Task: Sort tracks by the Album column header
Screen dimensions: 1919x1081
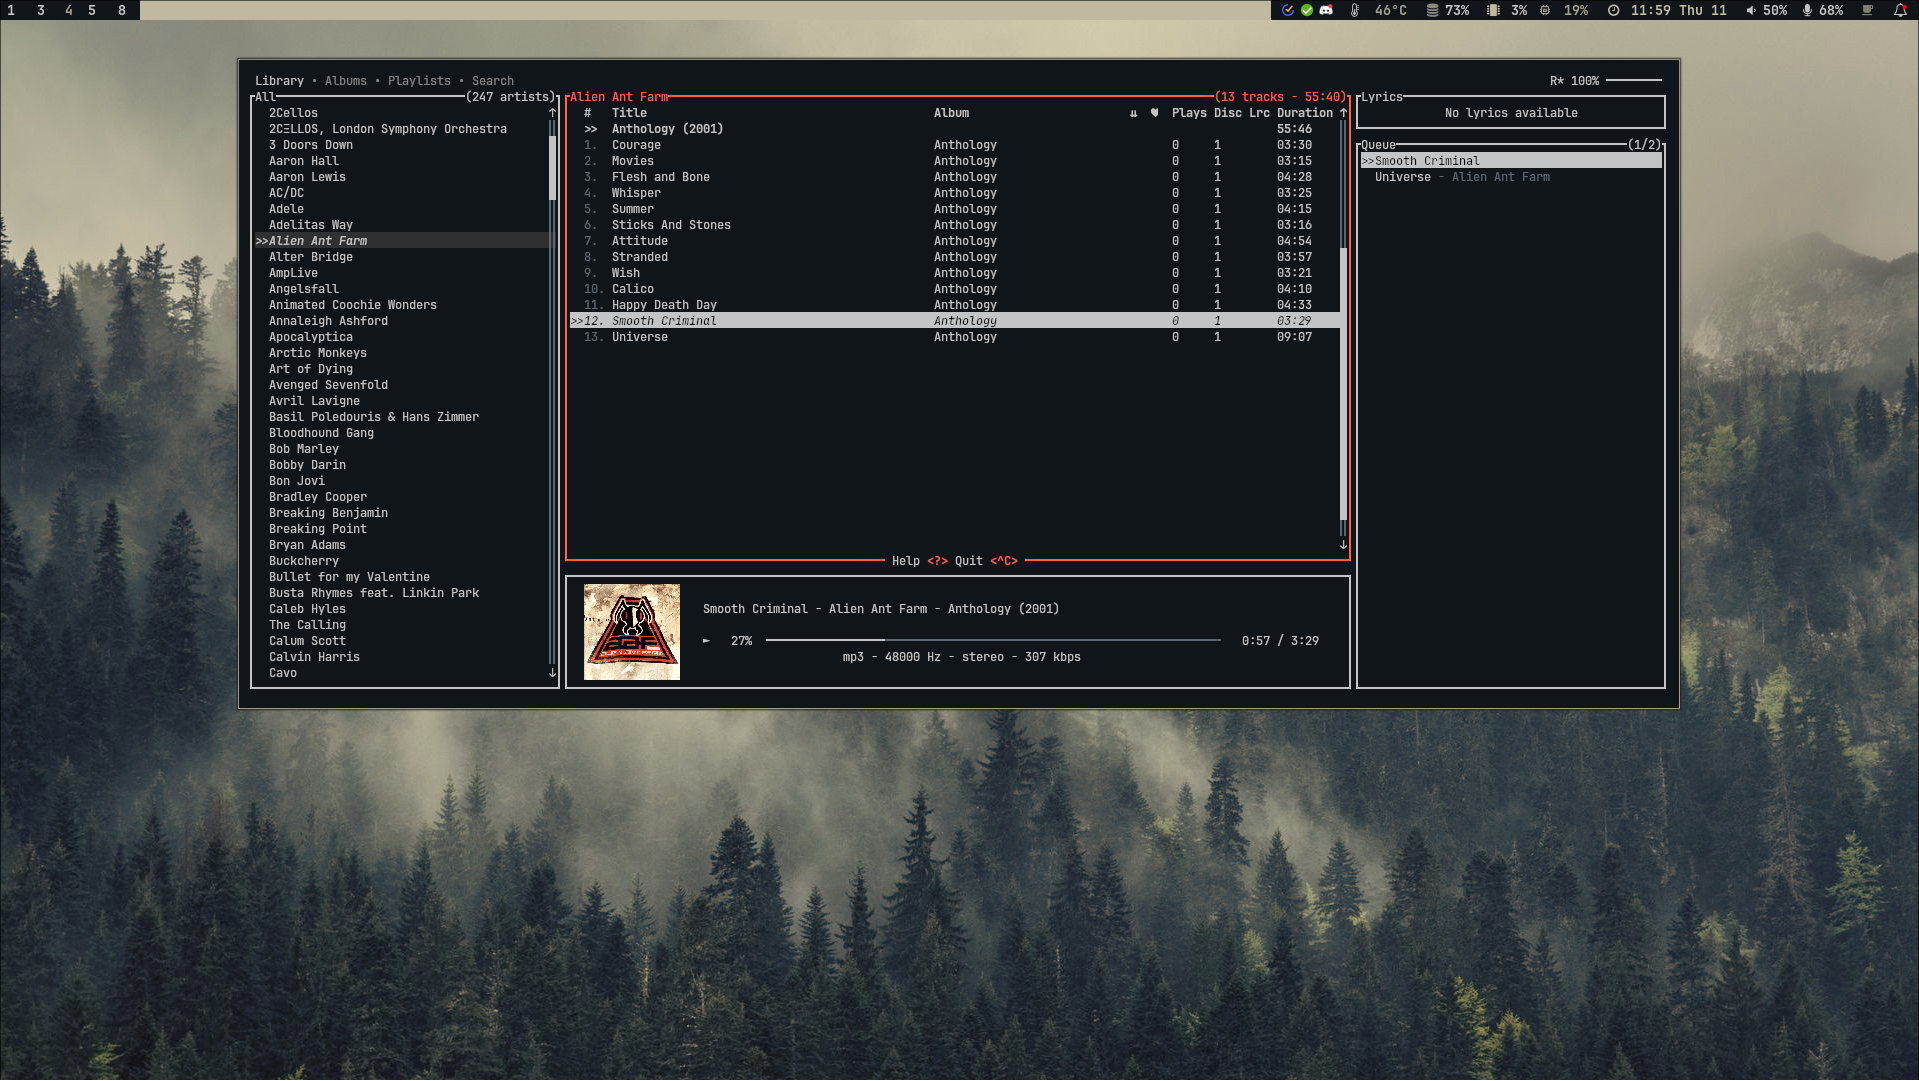Action: pos(951,113)
